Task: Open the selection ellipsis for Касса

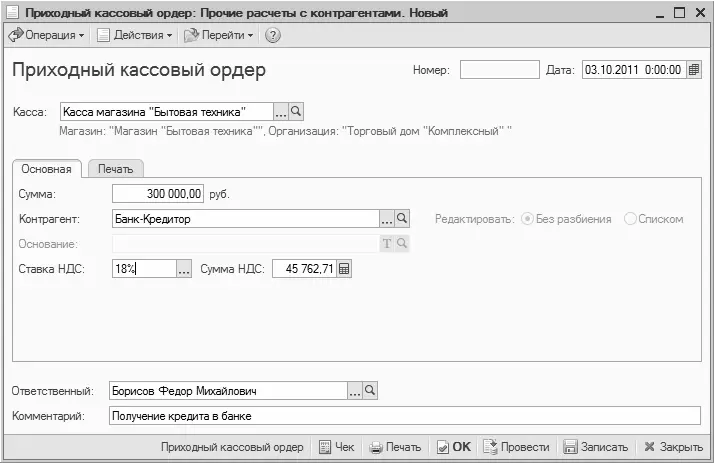Action: tap(280, 112)
